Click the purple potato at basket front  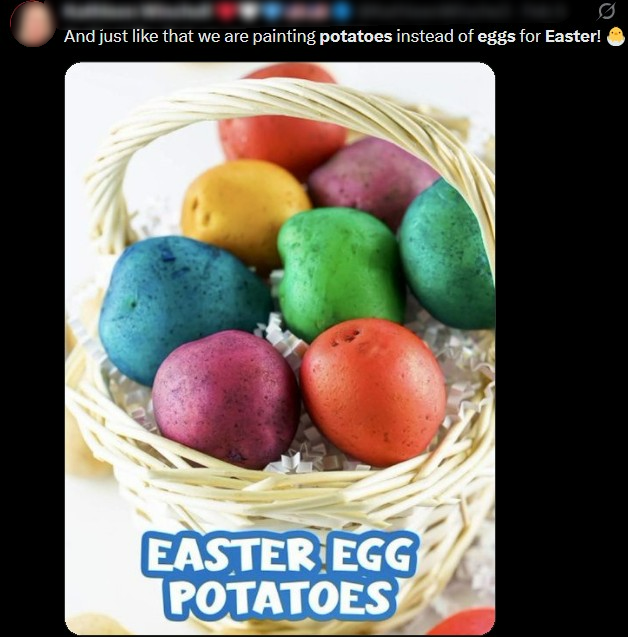click(x=225, y=399)
